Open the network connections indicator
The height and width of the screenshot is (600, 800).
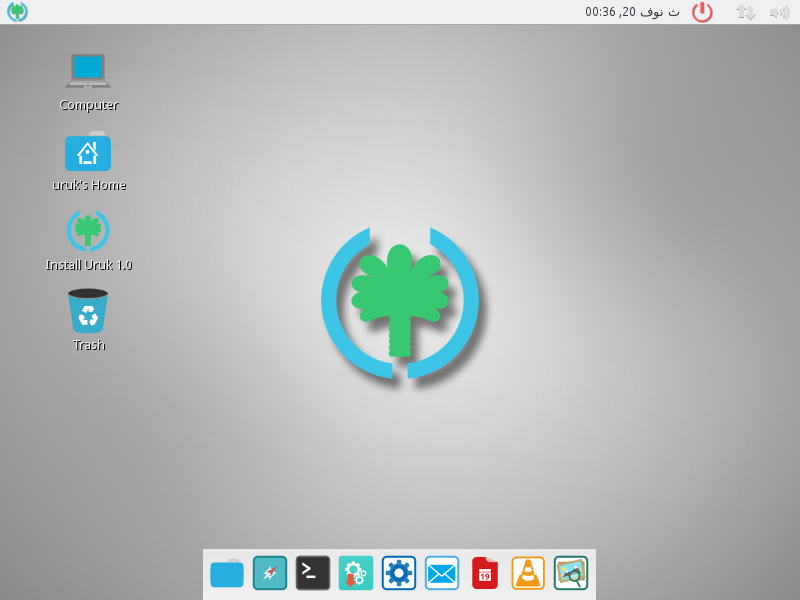coord(746,12)
